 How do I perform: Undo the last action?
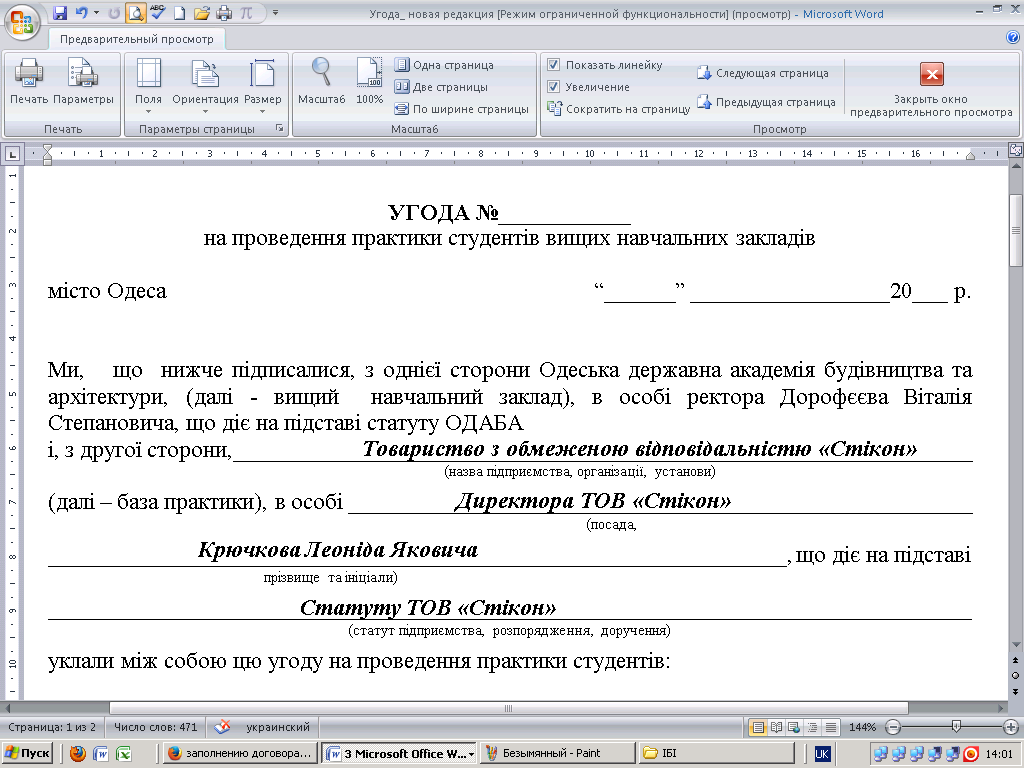[x=82, y=13]
